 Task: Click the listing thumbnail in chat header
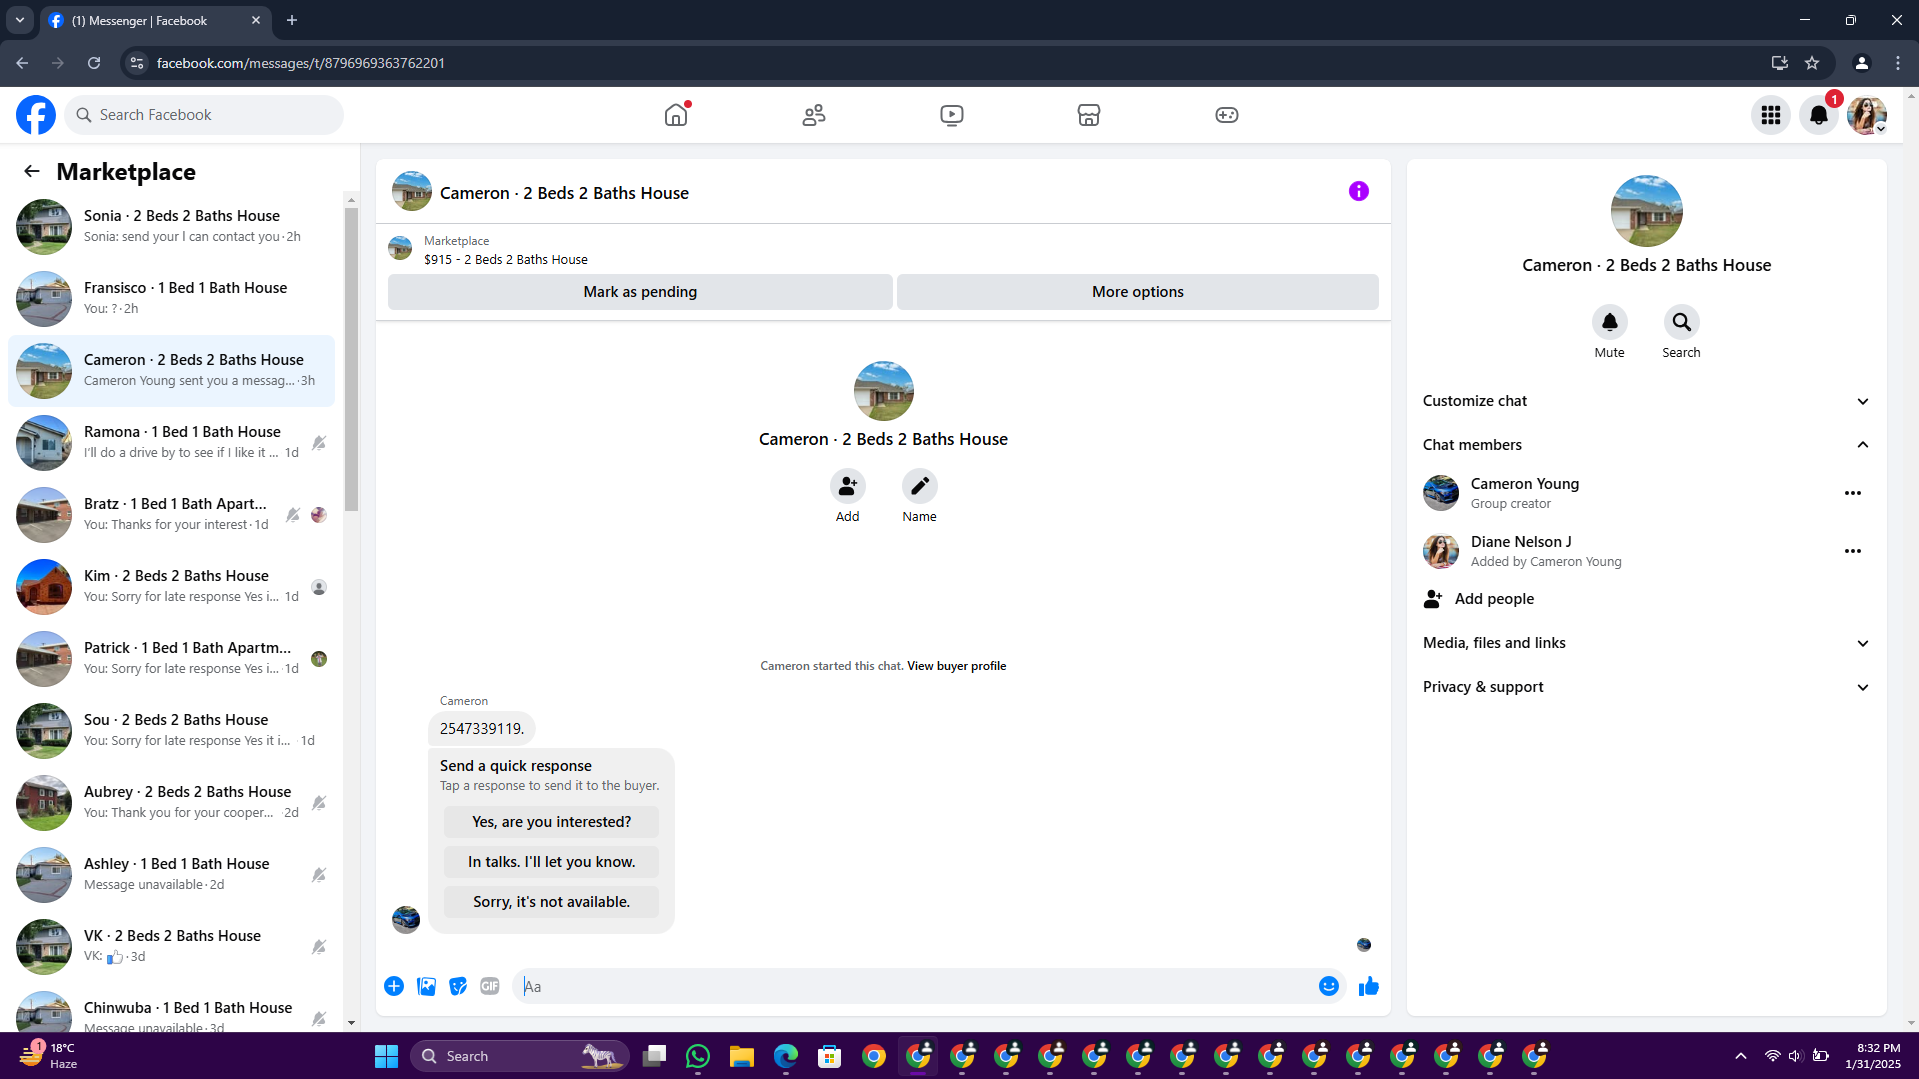pos(411,191)
